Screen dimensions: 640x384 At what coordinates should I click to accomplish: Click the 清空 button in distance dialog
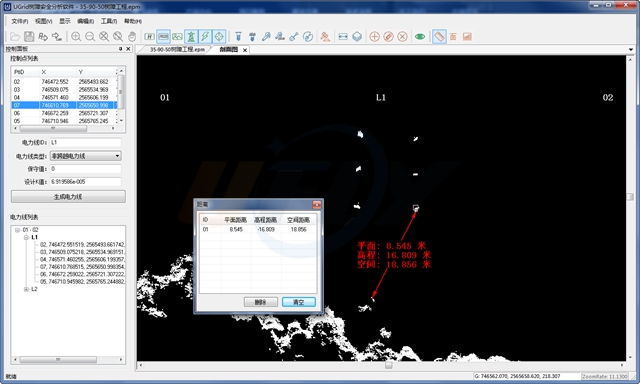(299, 302)
